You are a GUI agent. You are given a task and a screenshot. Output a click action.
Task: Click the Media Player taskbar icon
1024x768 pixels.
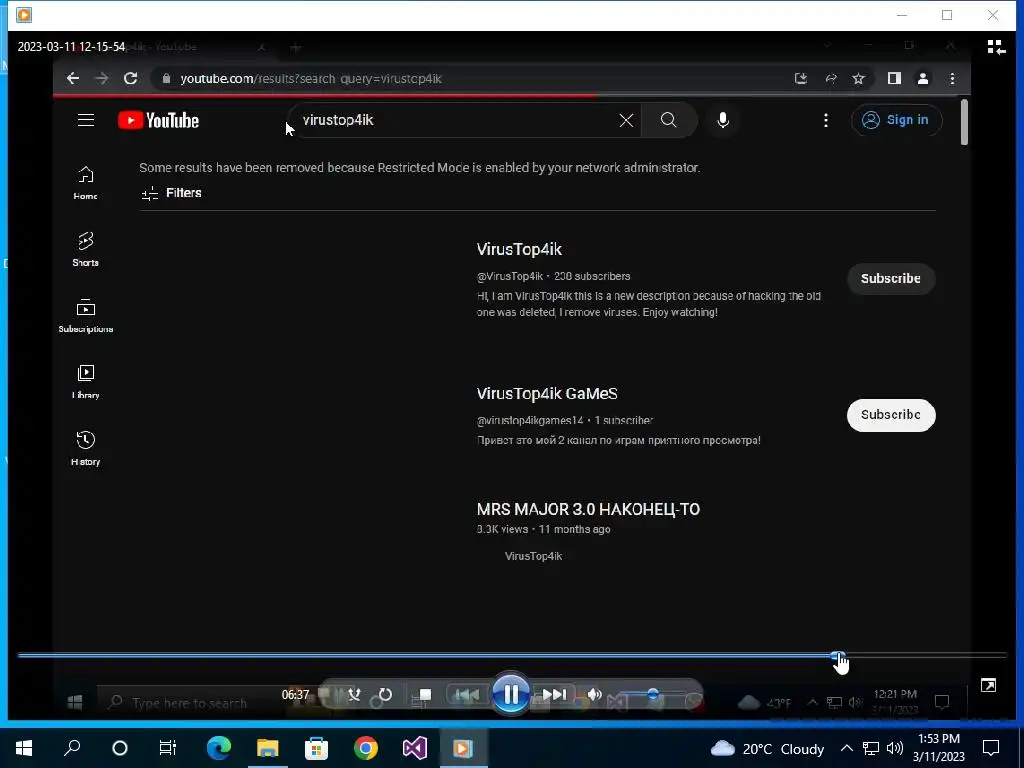463,748
